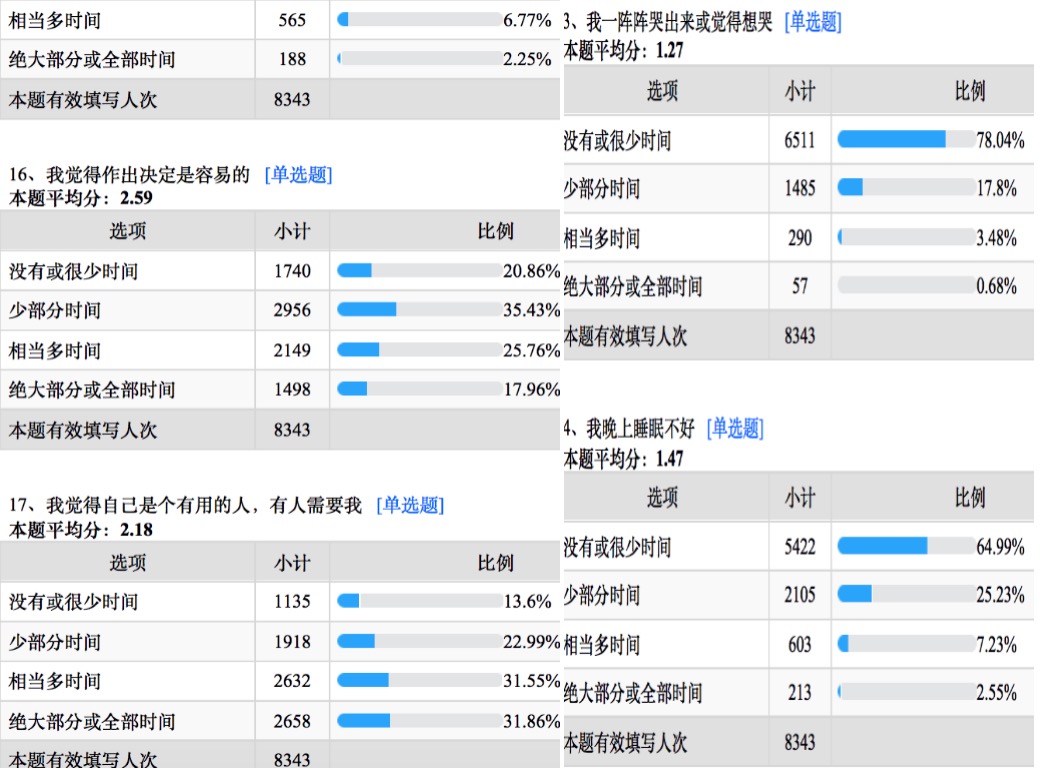Click the 小计 header in the sleep question table
1040x770 pixels.
[x=800, y=497]
